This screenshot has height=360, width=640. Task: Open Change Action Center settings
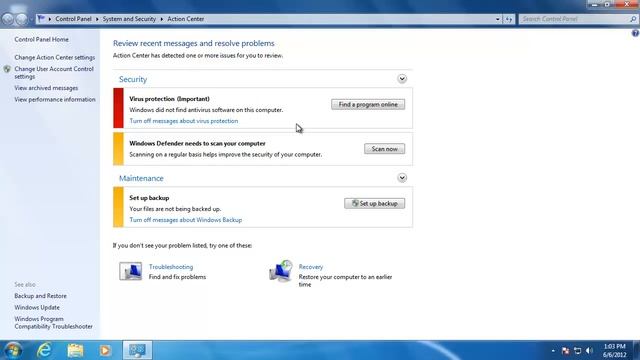tap(55, 58)
